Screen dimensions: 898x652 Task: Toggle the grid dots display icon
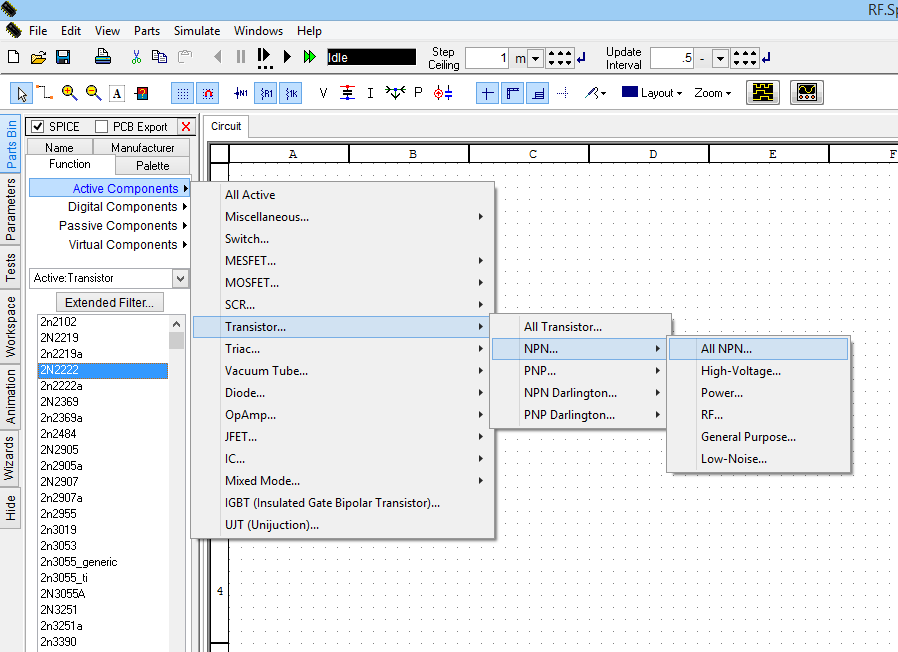(x=183, y=93)
